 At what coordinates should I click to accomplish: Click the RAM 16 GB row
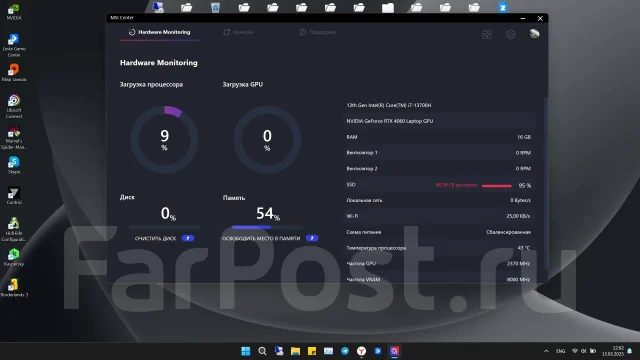[x=439, y=137]
